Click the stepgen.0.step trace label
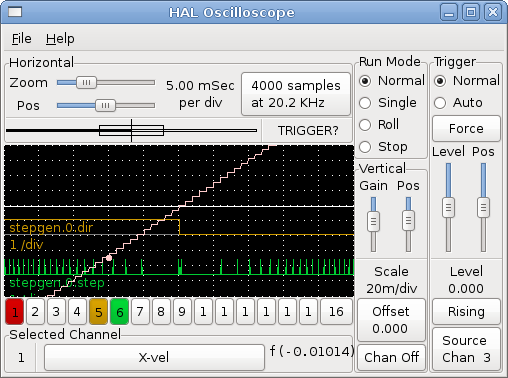Viewport: 508px width, 378px height. tap(57, 283)
